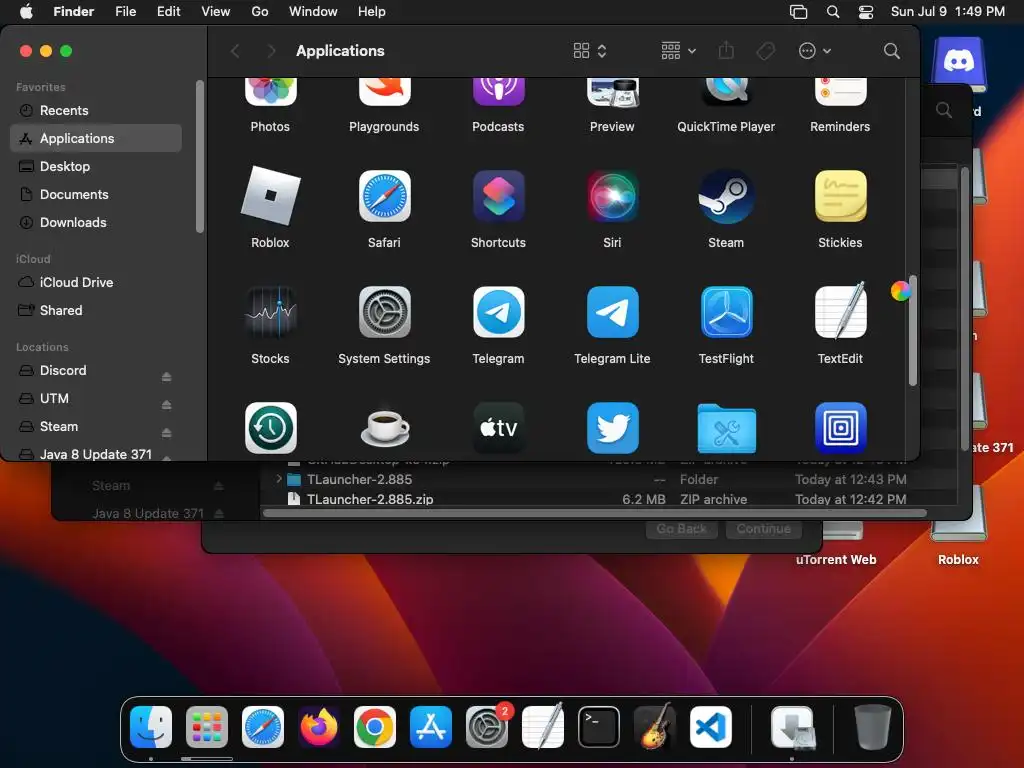
Task: Click Go Back in the background dialog
Action: [682, 528]
